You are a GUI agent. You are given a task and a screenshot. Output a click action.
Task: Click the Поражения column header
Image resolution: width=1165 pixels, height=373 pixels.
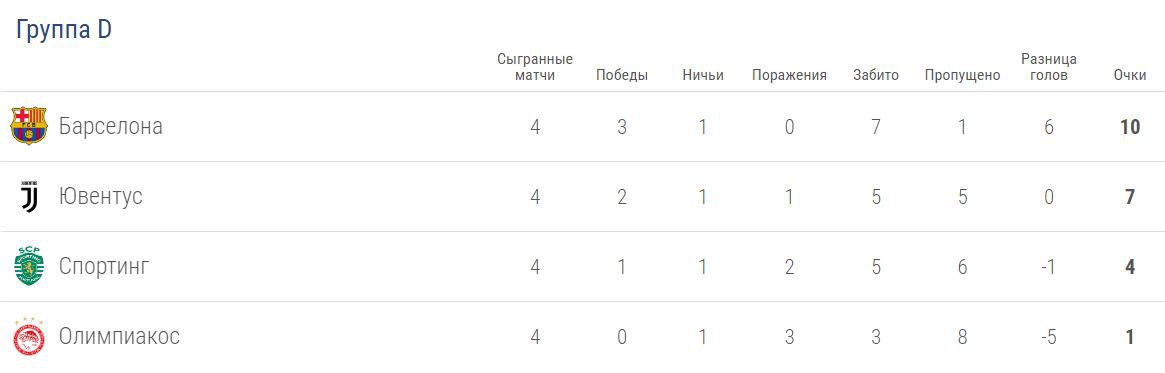(789, 75)
